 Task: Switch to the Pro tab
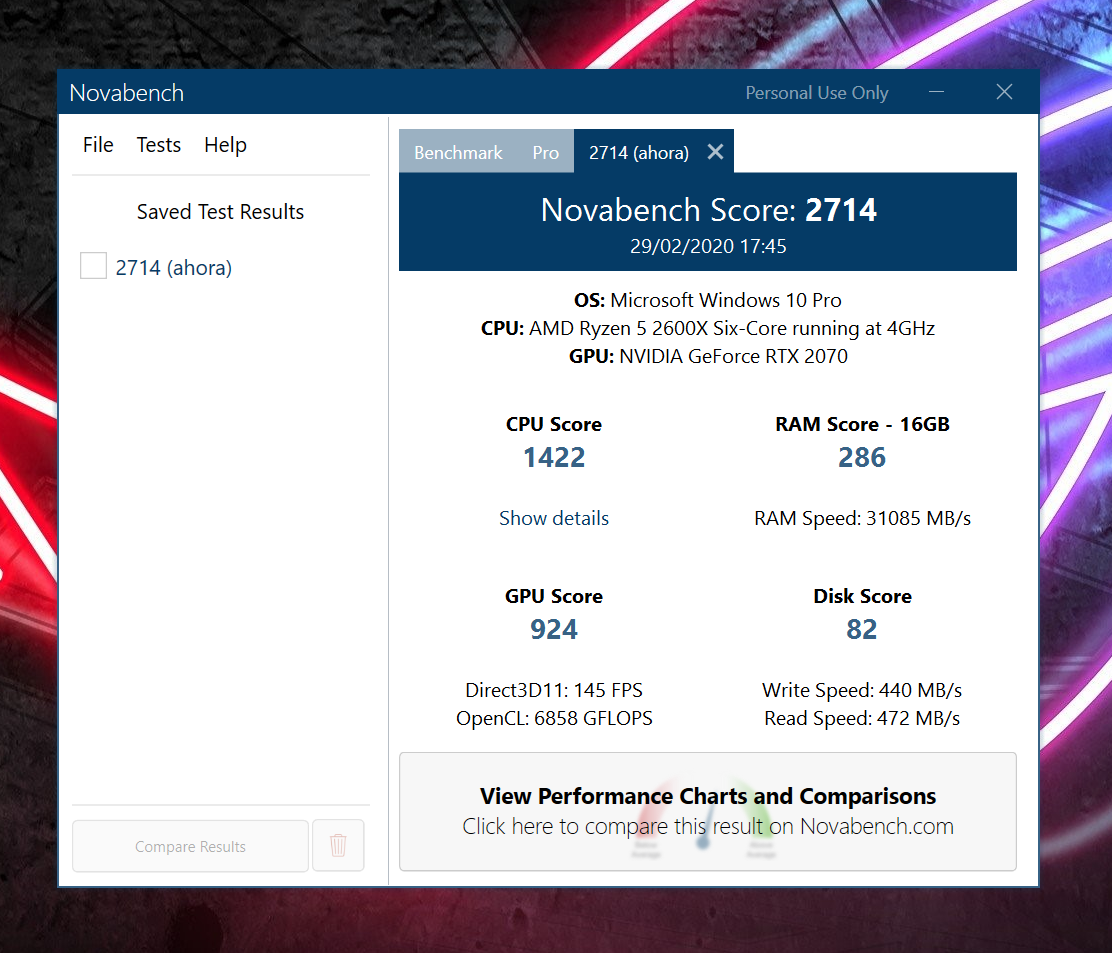point(545,152)
